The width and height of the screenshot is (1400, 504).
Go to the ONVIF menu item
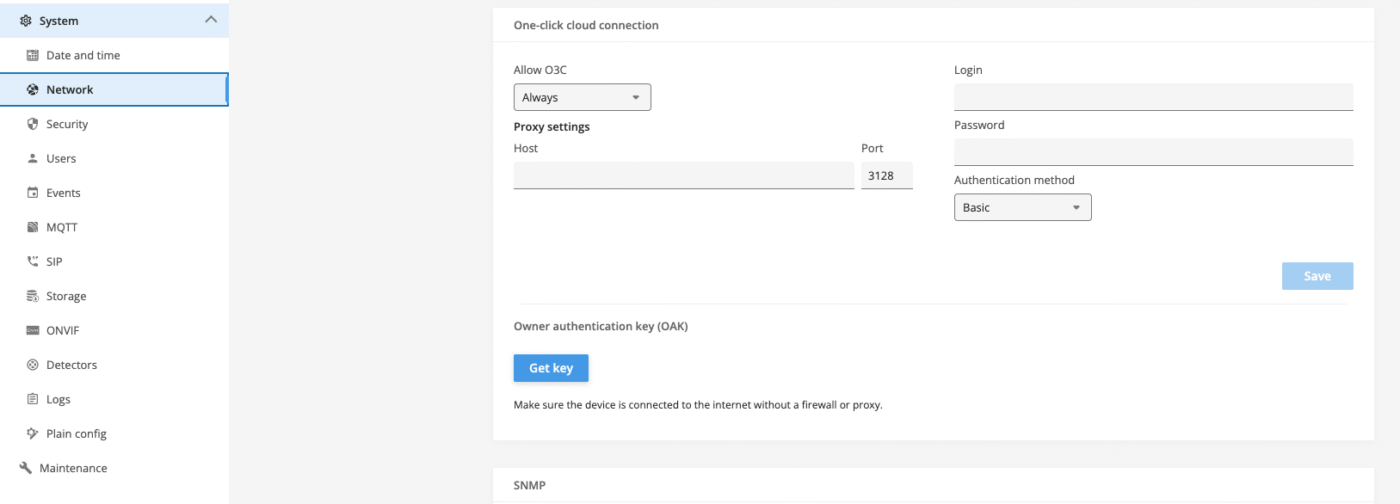[x=63, y=331]
